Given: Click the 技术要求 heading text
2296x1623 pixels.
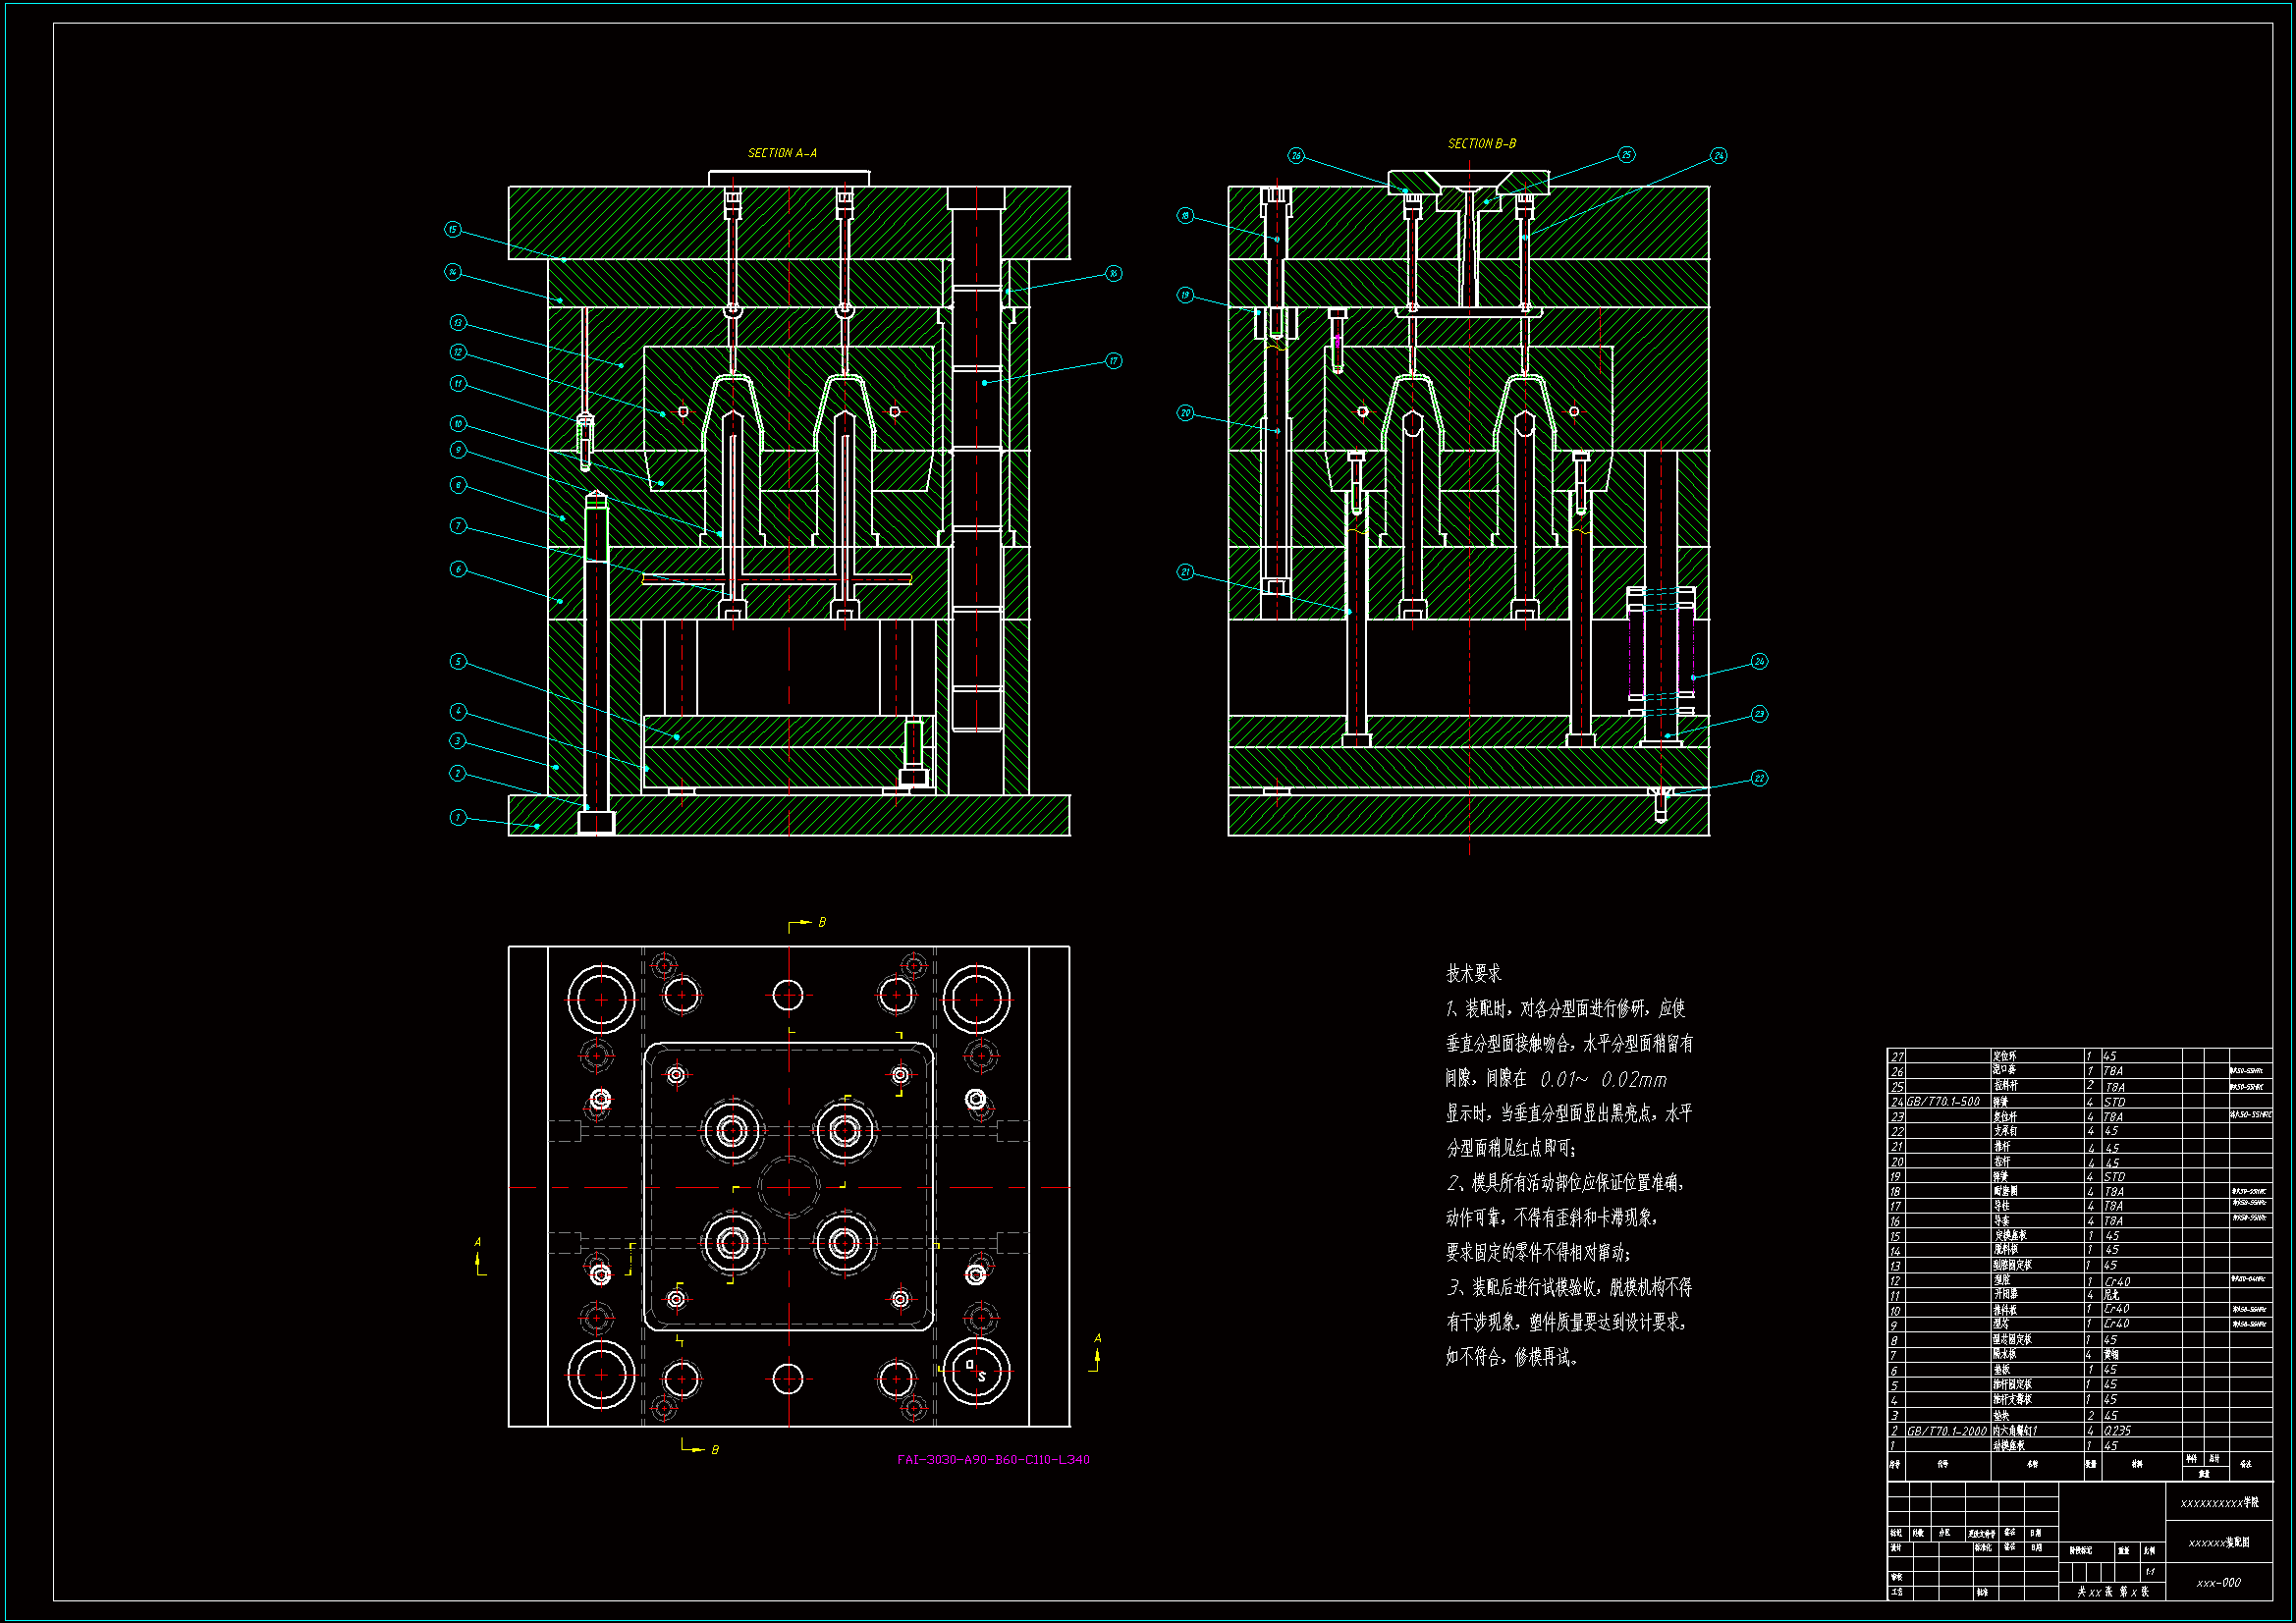Looking at the screenshot, I should tap(1473, 973).
